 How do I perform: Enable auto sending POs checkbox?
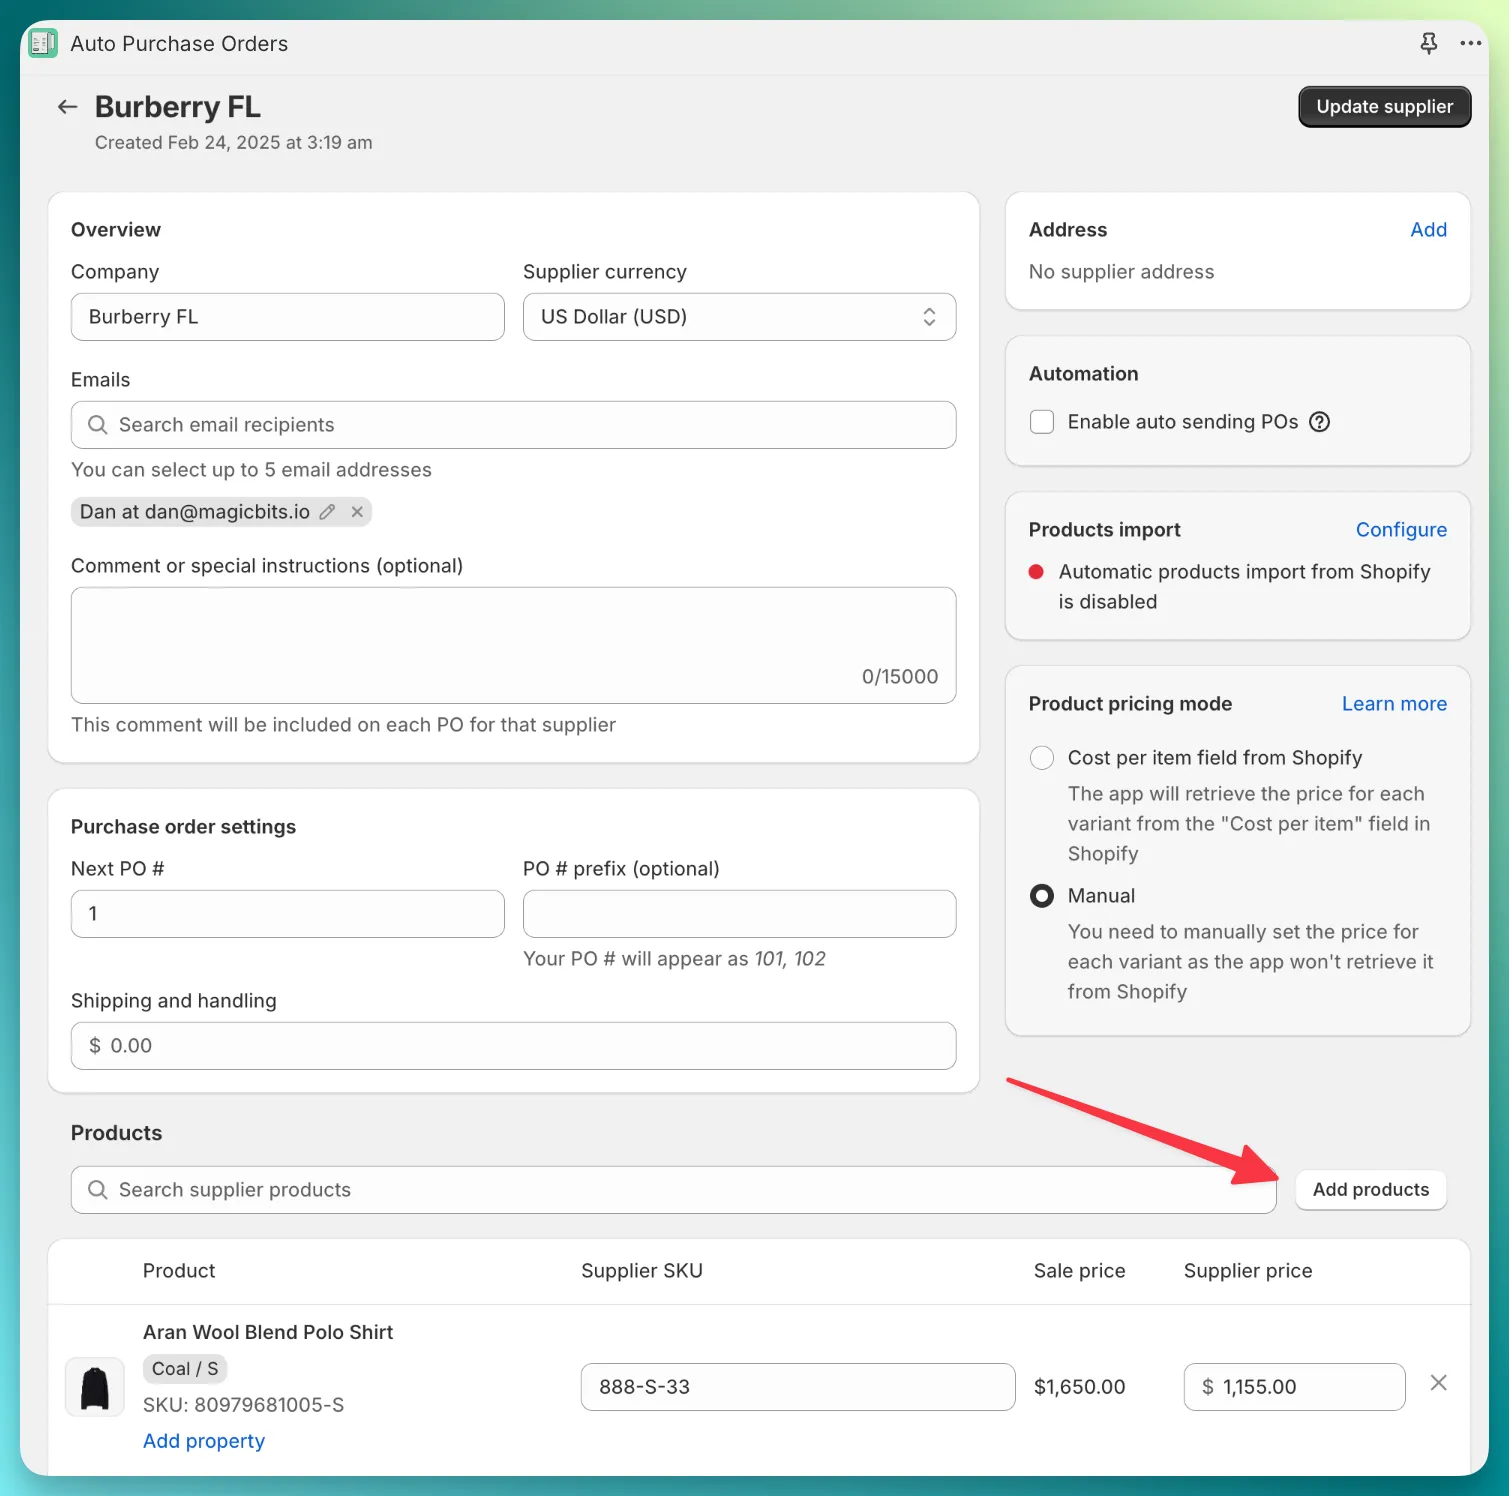(1042, 422)
